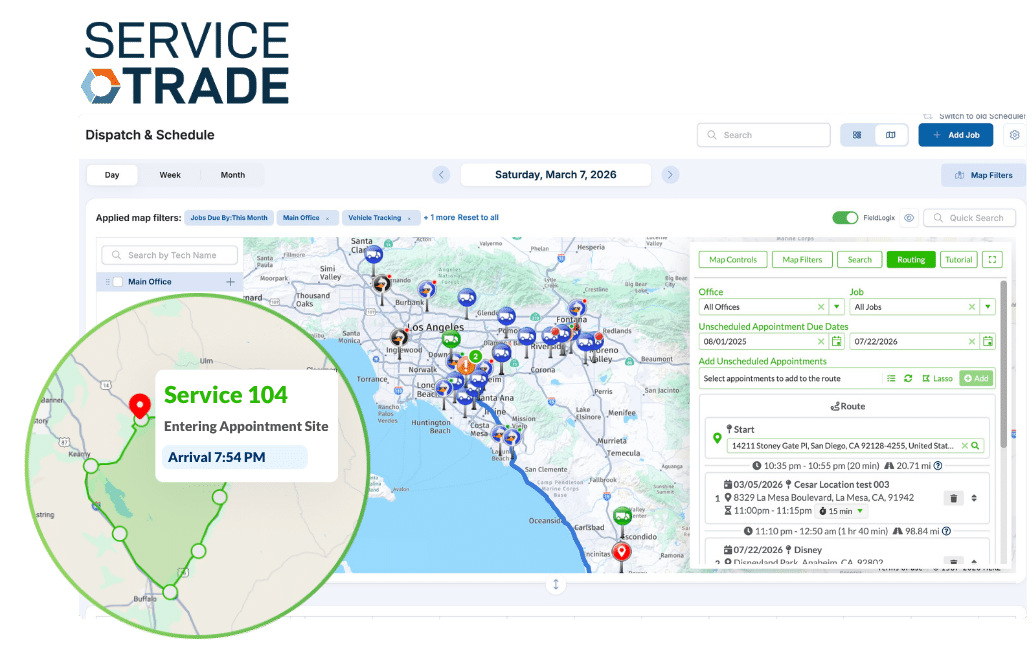Click the red destination pin near Escondido

click(621, 552)
